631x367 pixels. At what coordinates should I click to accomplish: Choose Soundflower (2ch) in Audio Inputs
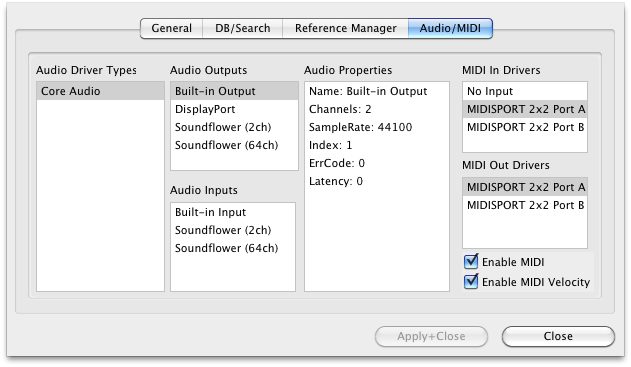tap(233, 230)
